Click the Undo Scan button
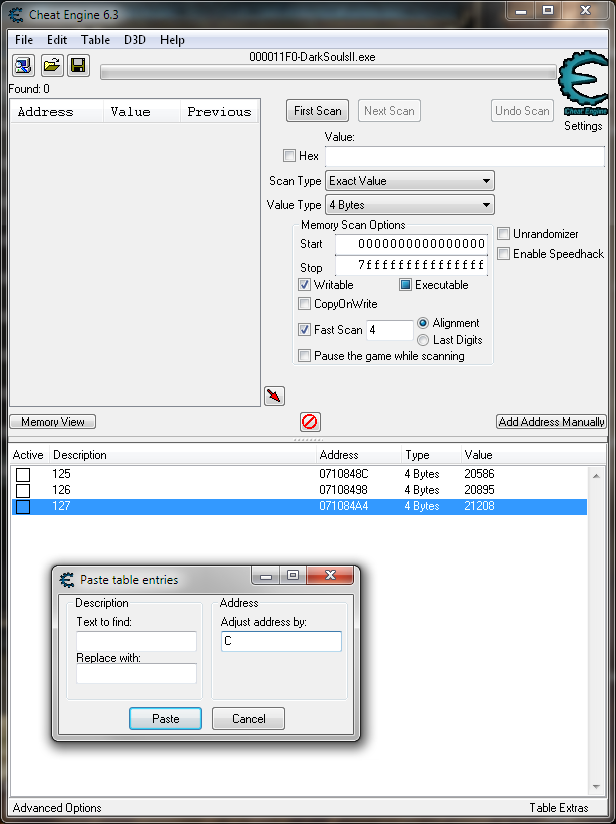Image resolution: width=616 pixels, height=824 pixels. click(x=522, y=111)
